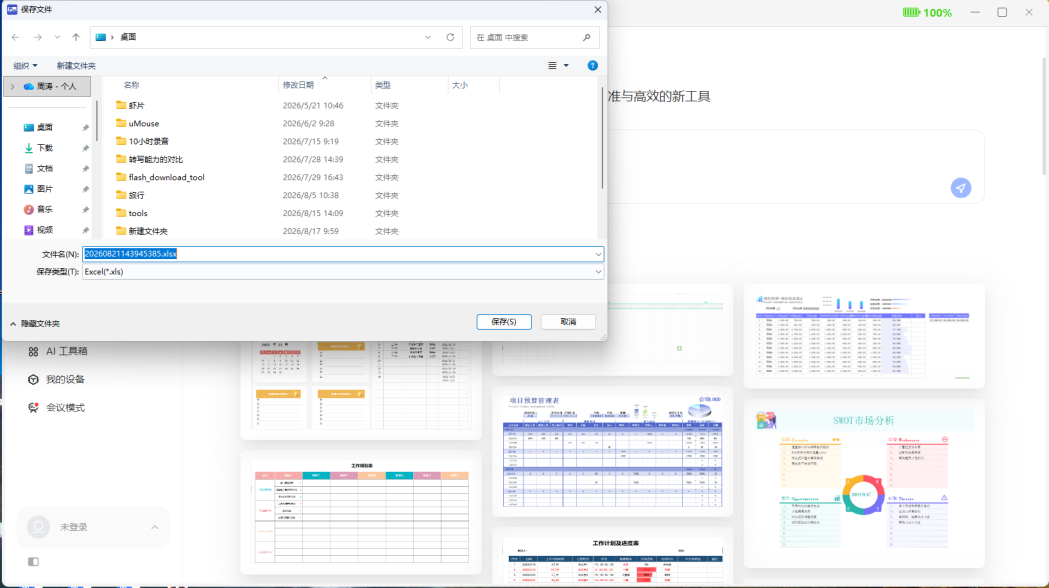Click the 取消 button
Image resolution: width=1049 pixels, height=588 pixels.
568,322
